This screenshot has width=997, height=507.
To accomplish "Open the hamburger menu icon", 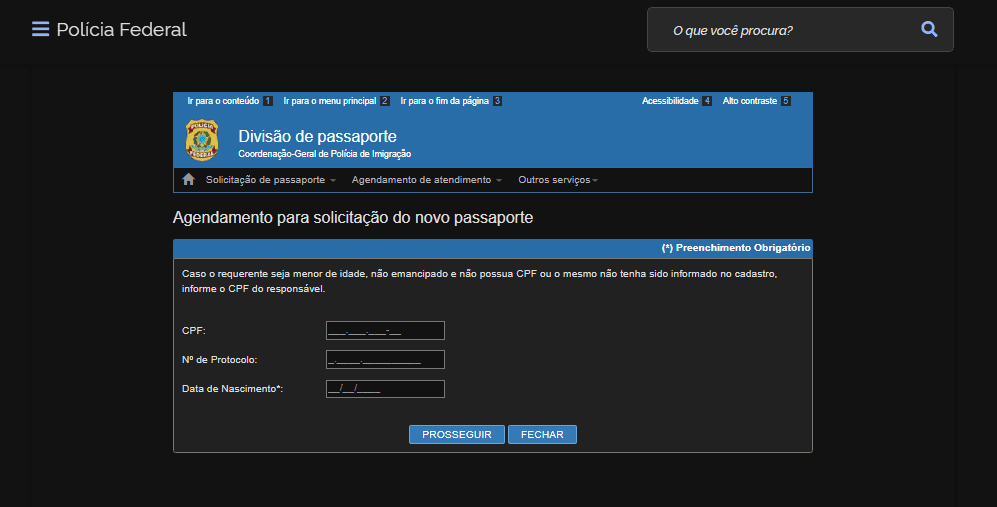I will click(x=40, y=29).
